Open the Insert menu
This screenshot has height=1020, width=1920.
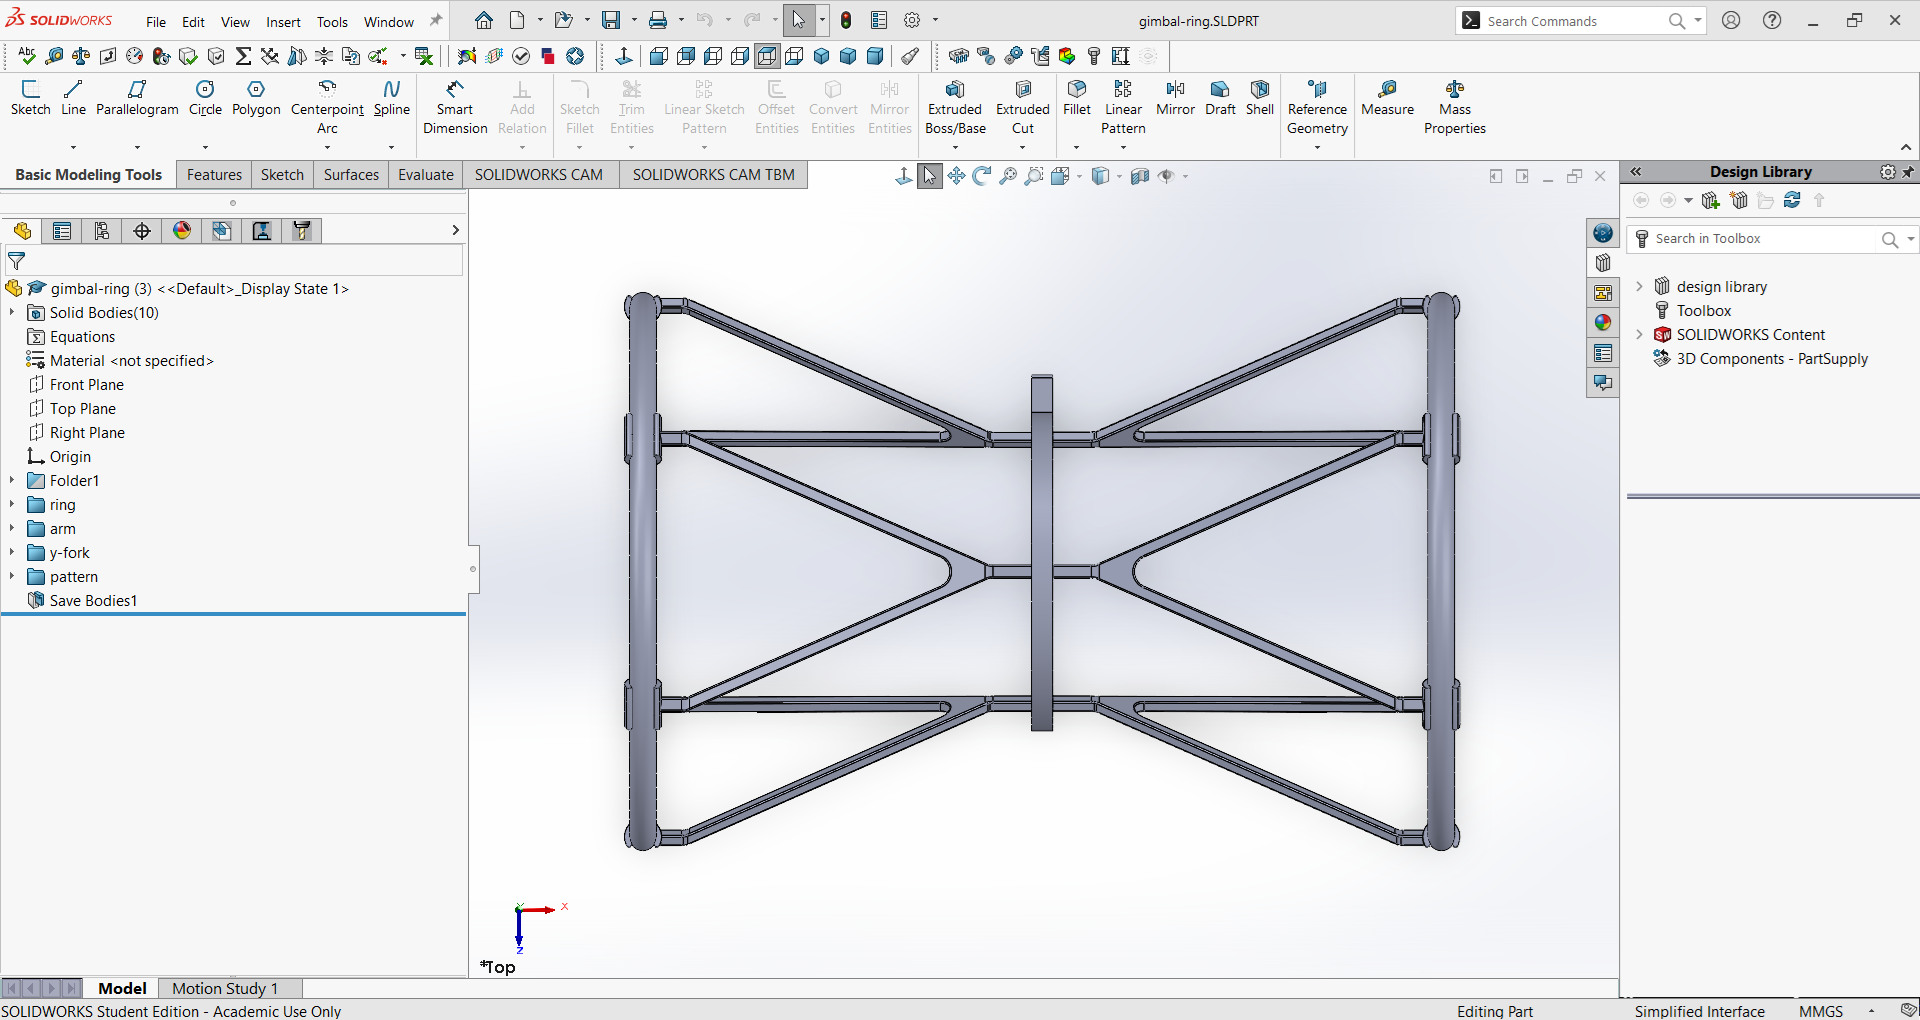point(283,22)
